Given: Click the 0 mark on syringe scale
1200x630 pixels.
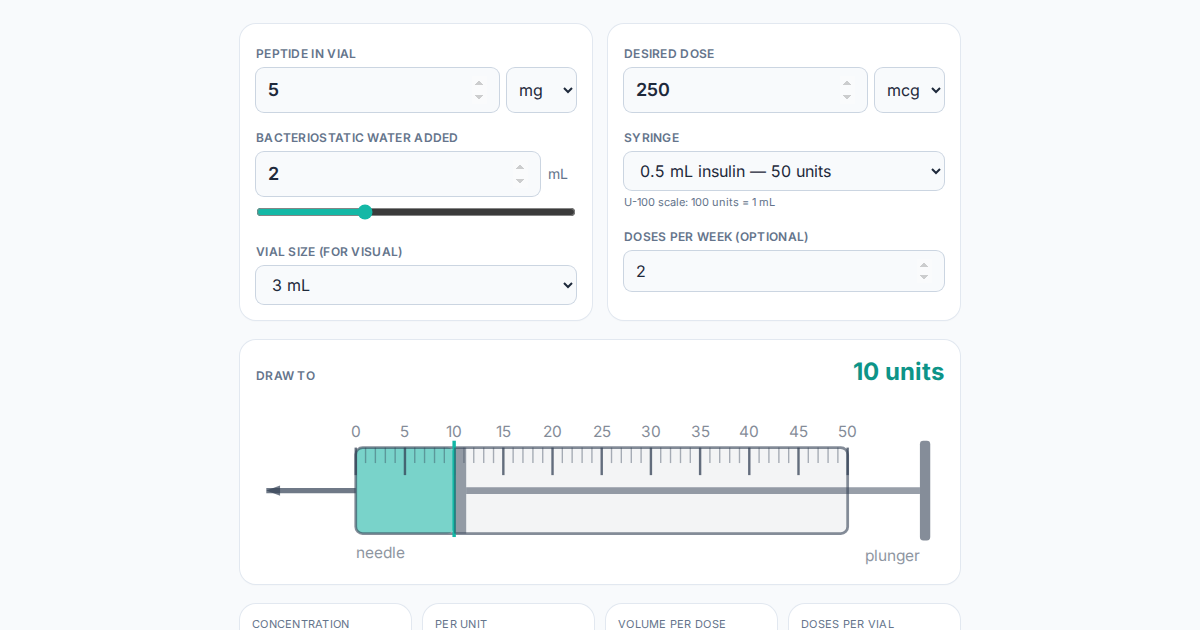Looking at the screenshot, I should 356,432.
